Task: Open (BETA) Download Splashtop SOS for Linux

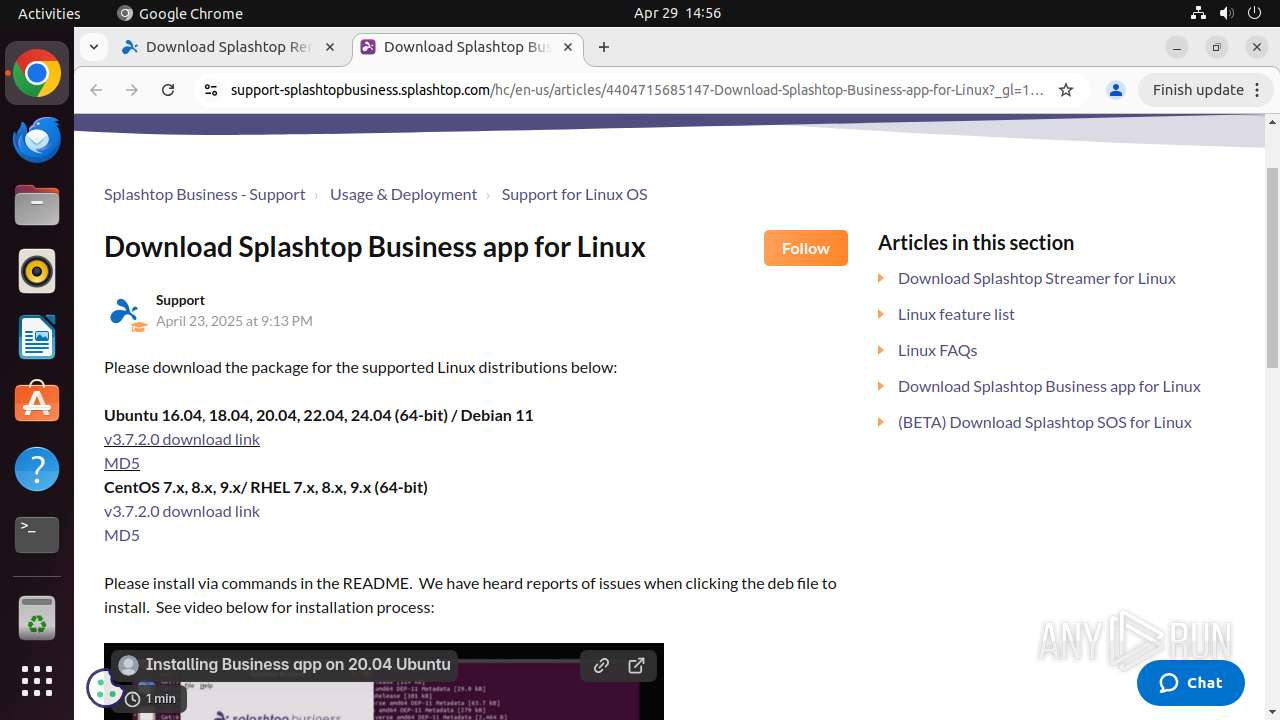Action: click(x=1045, y=422)
